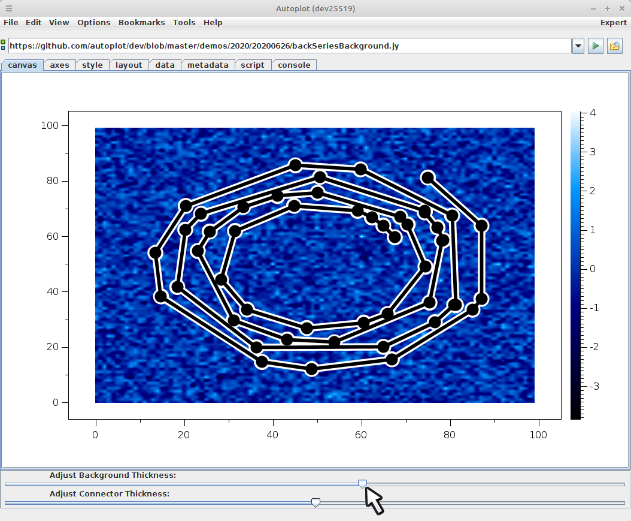Click the green play/run button

(x=595, y=46)
